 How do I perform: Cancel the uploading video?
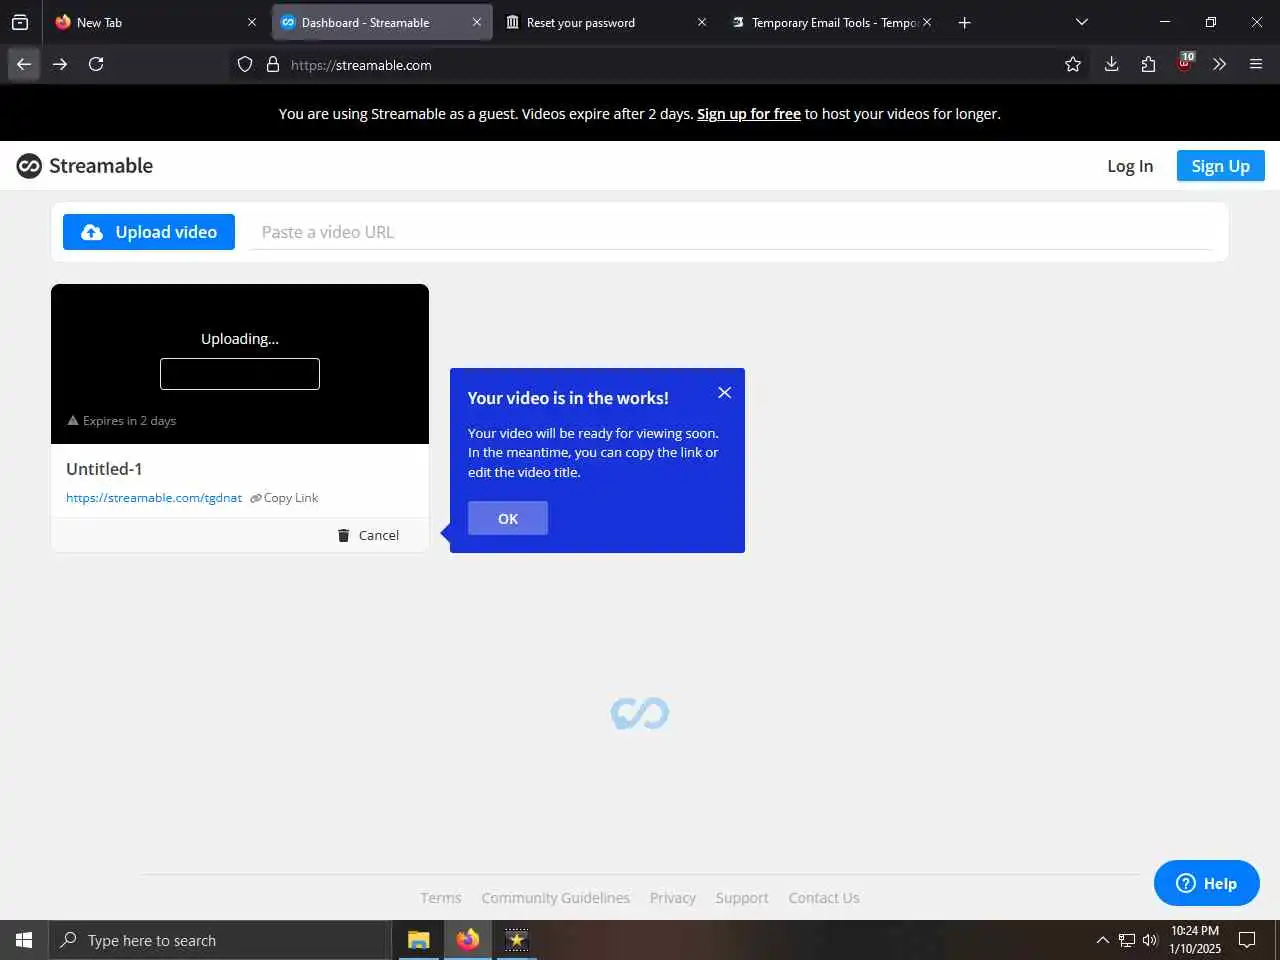[368, 535]
